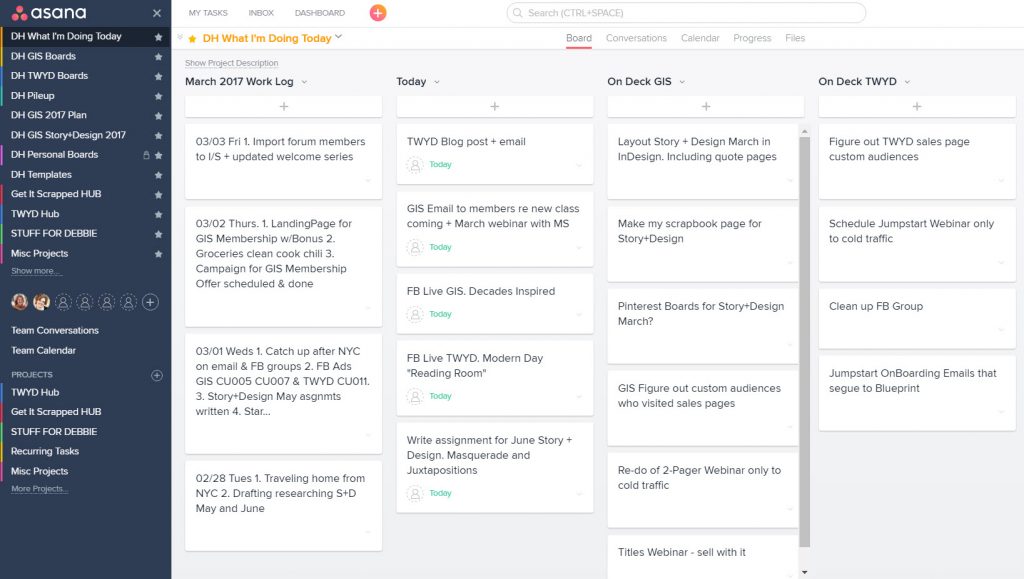This screenshot has height=579, width=1024.
Task: Toggle favorite star beside DH Templates
Action: coord(158,175)
